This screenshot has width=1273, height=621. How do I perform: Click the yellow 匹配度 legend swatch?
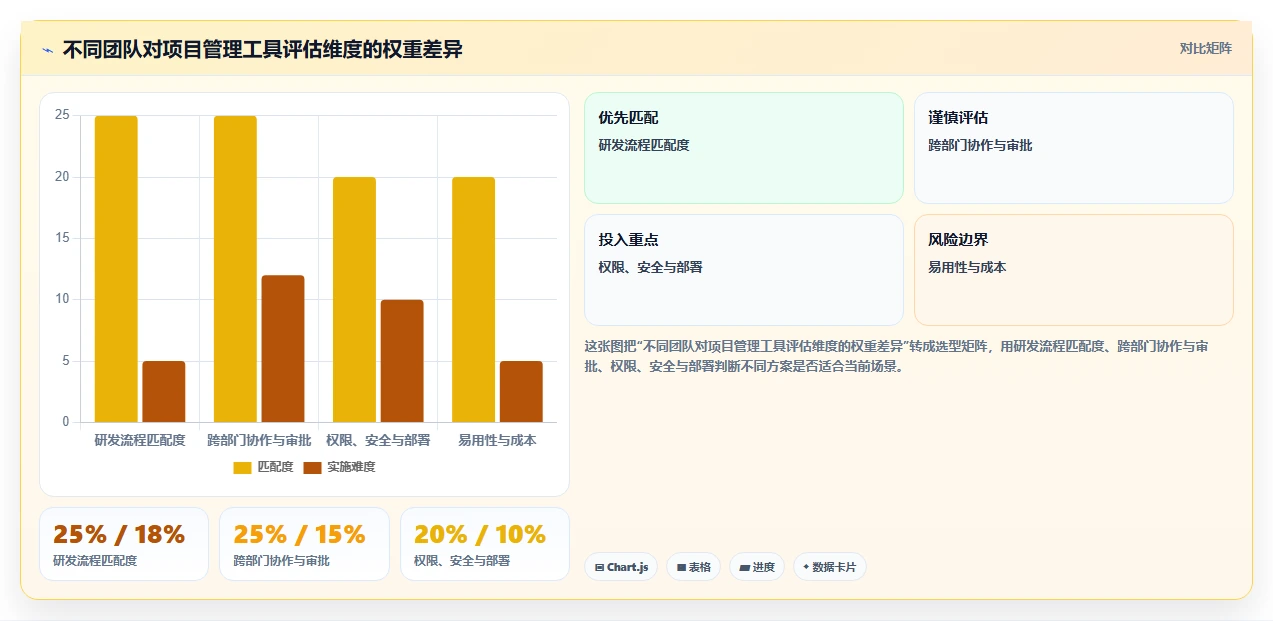point(242,467)
